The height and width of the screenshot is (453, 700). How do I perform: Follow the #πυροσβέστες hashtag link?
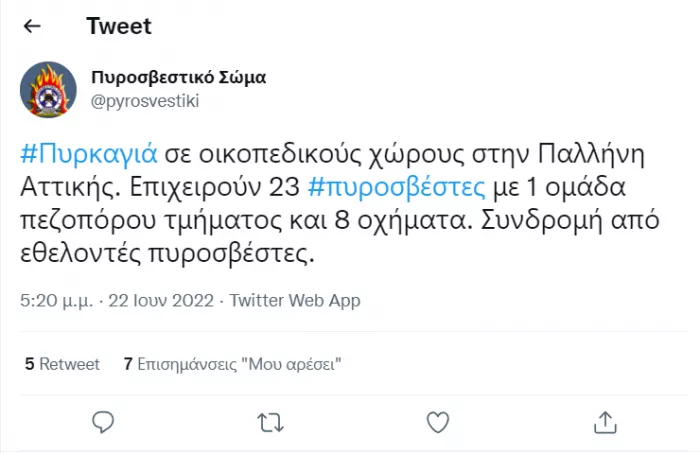click(396, 187)
